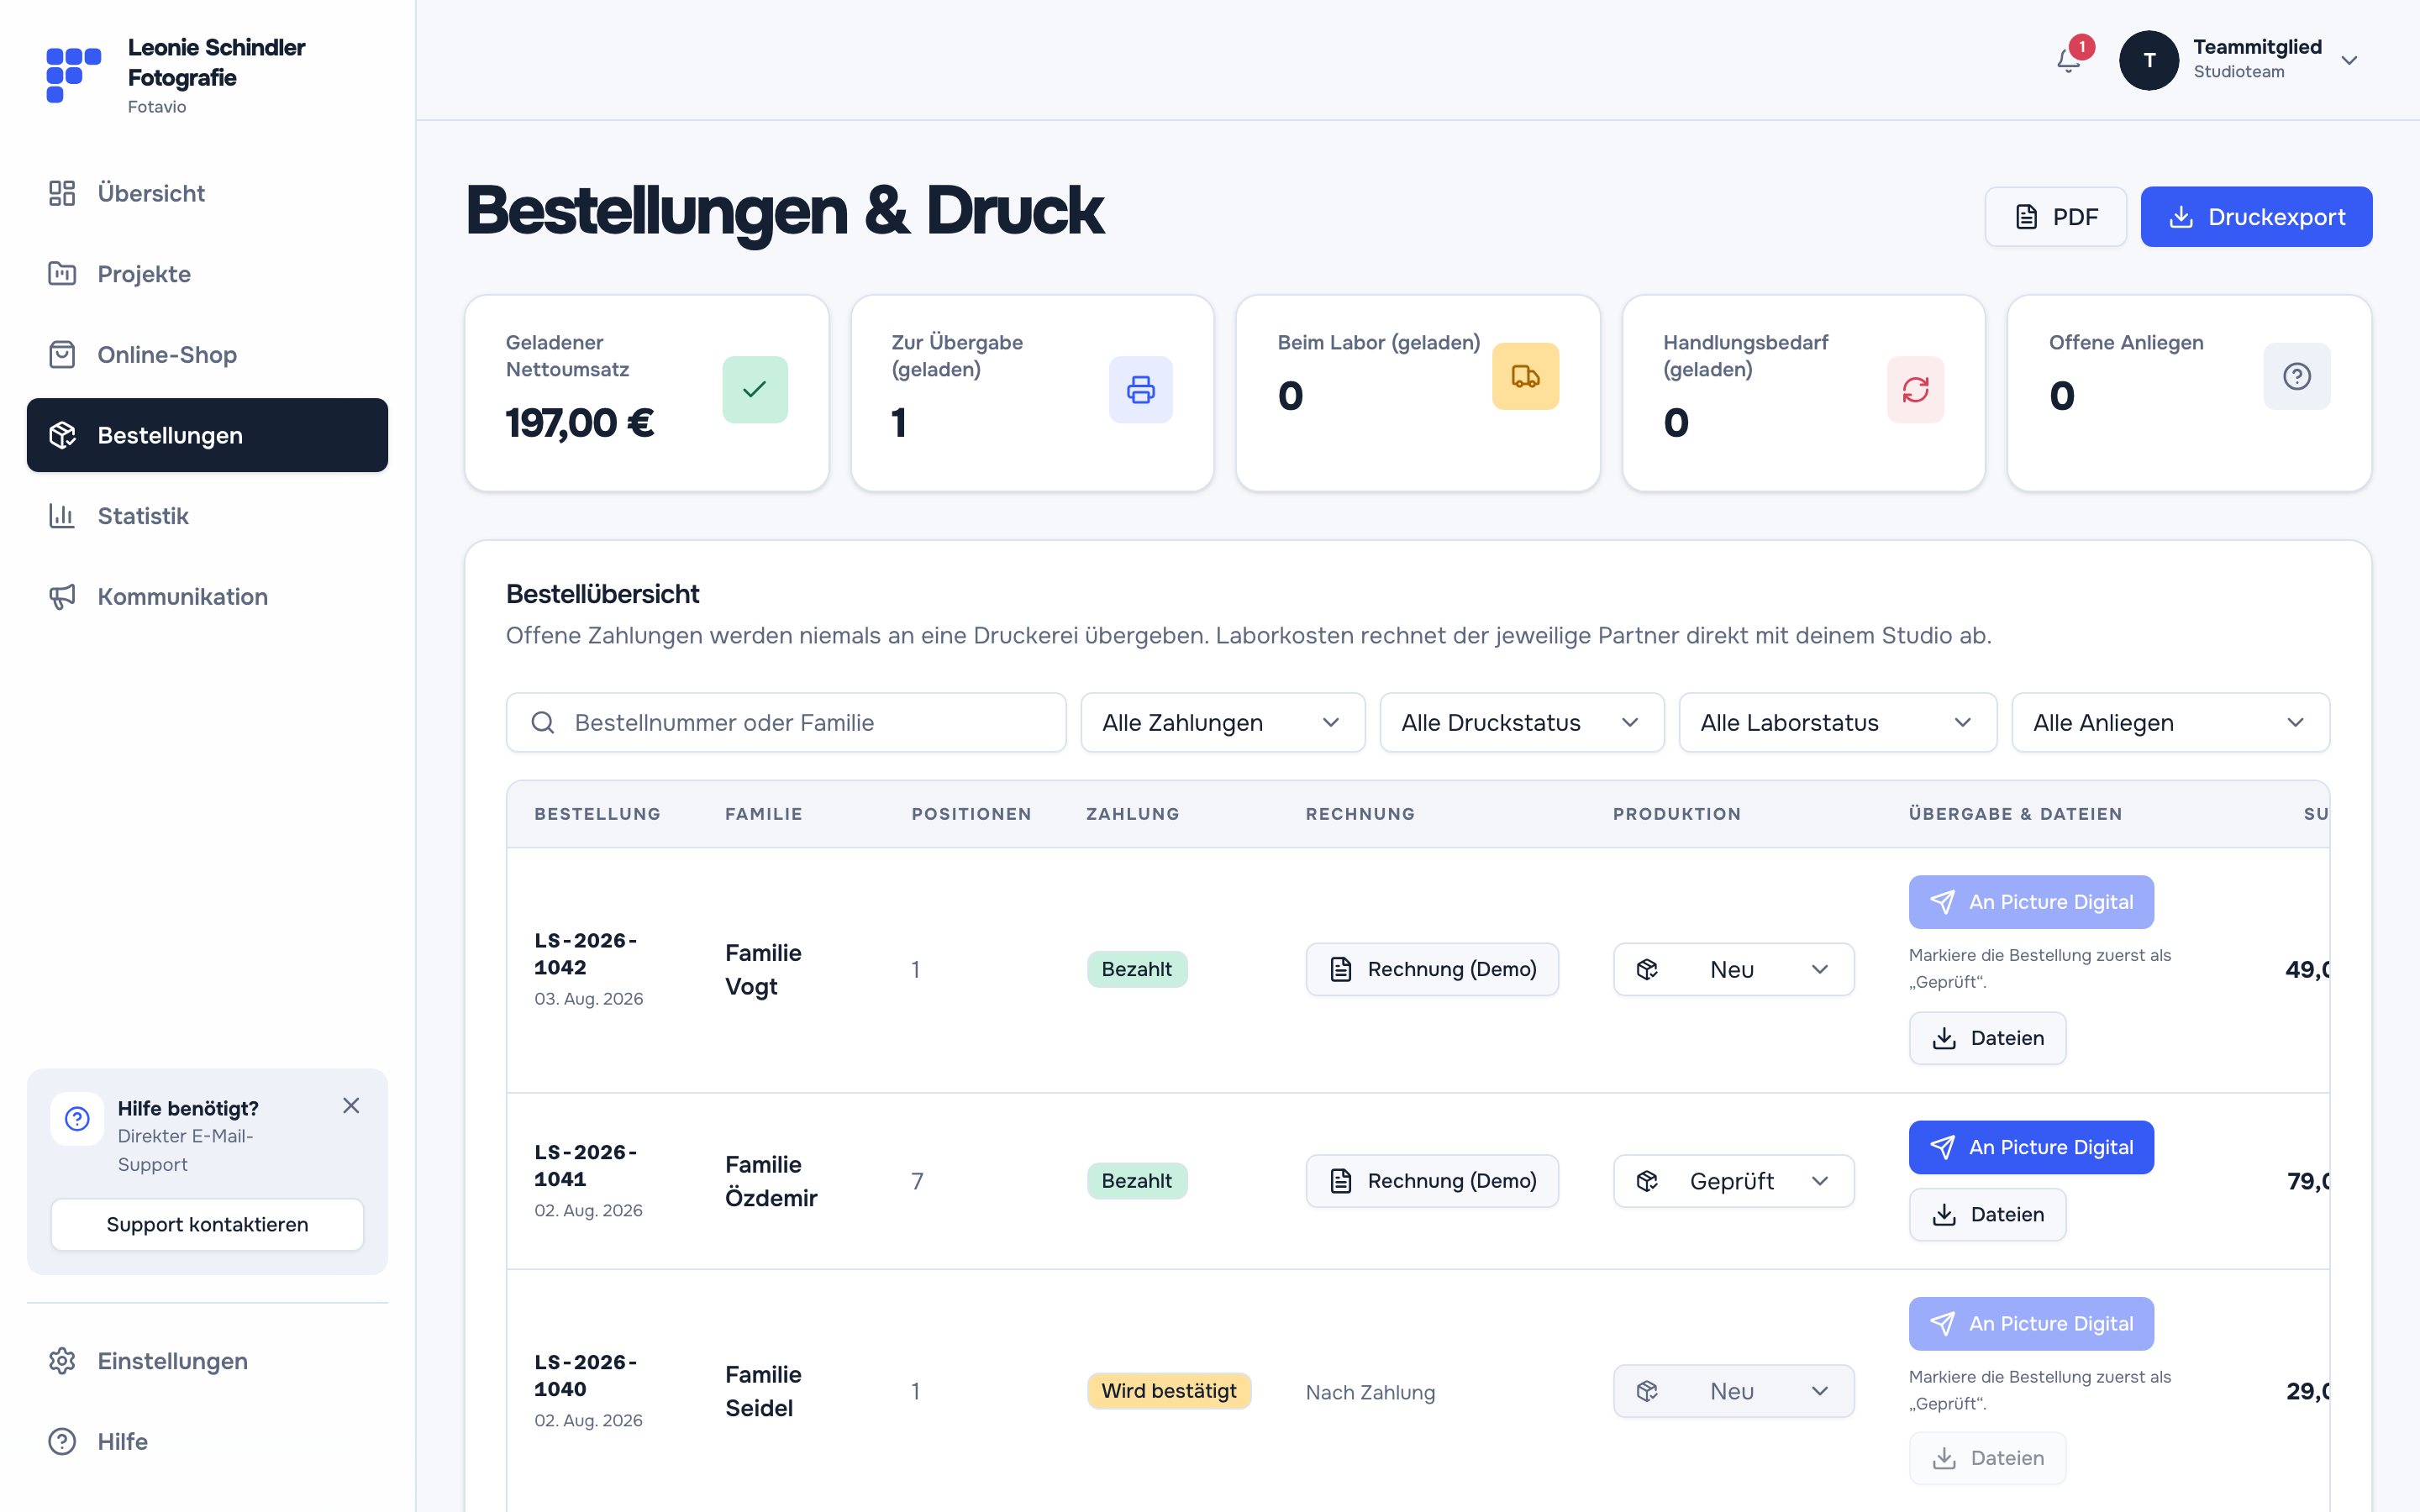Expand the Alle Anliegen dropdown
This screenshot has width=2420, height=1512.
tap(2170, 722)
